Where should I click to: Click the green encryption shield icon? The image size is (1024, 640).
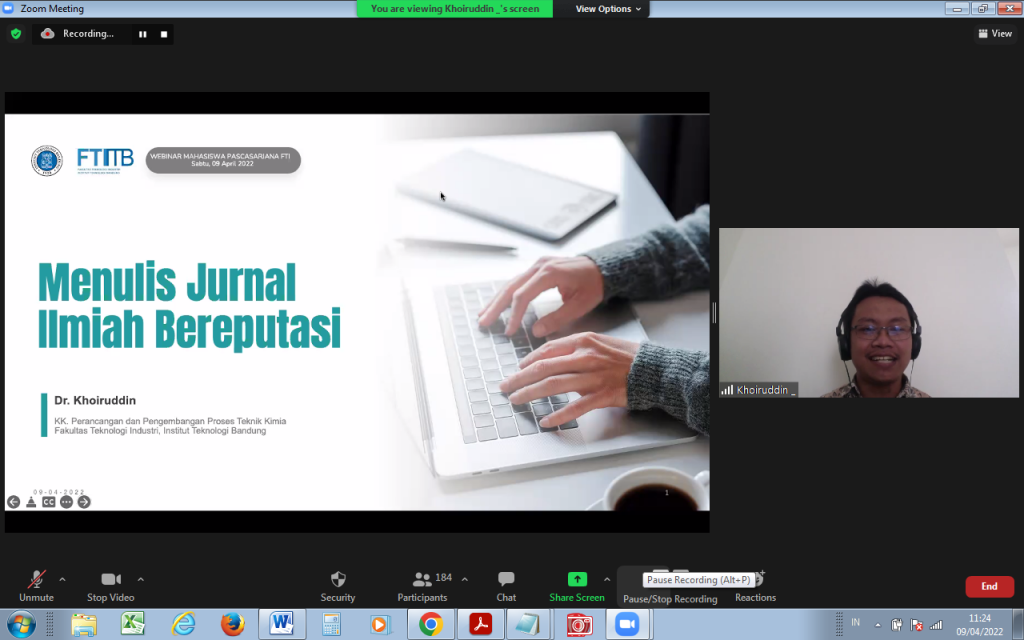coord(16,33)
